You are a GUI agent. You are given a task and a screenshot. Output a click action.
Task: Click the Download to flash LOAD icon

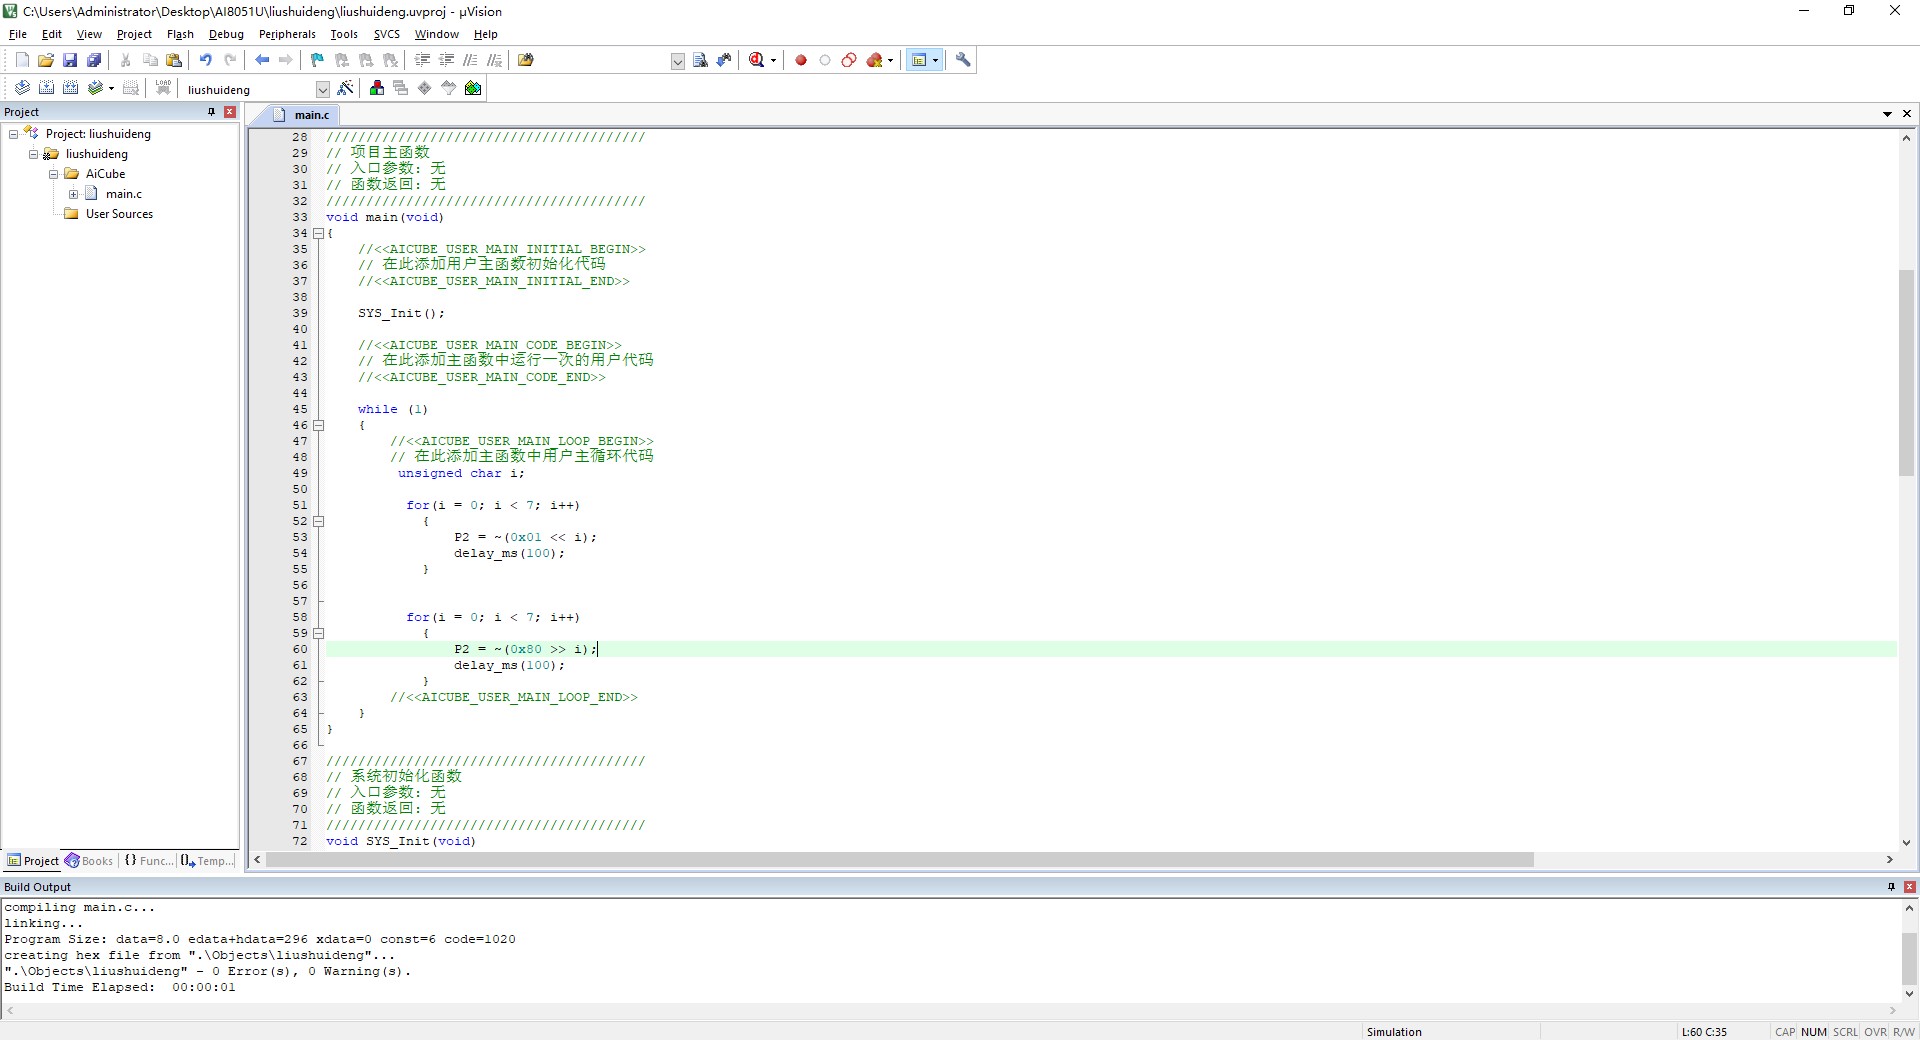click(163, 88)
